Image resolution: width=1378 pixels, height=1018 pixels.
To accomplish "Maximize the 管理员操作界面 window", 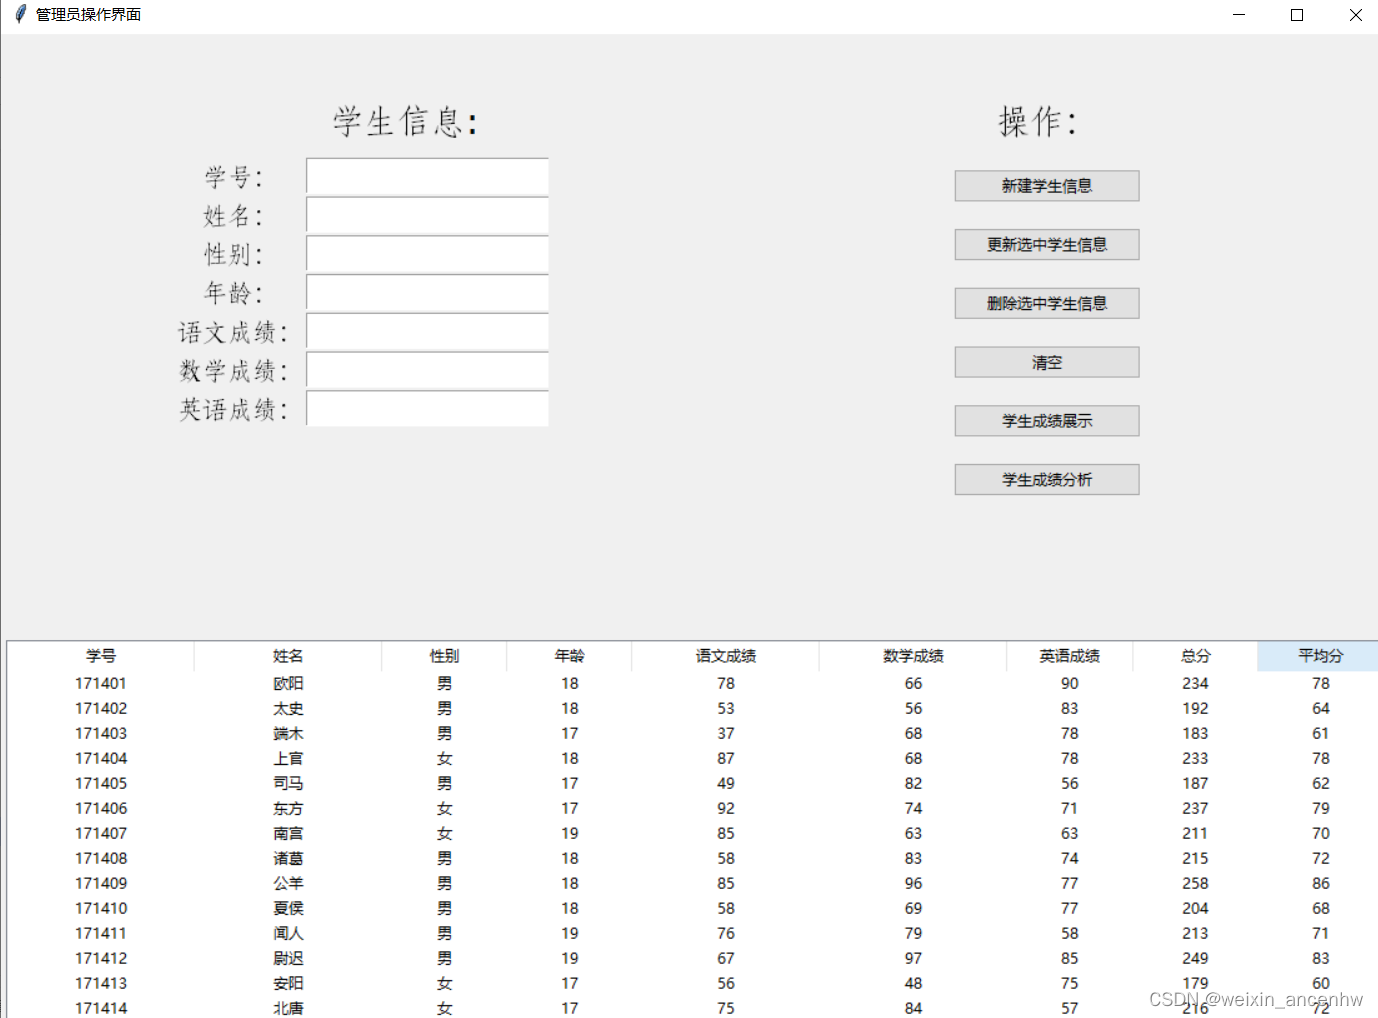I will click(1297, 15).
